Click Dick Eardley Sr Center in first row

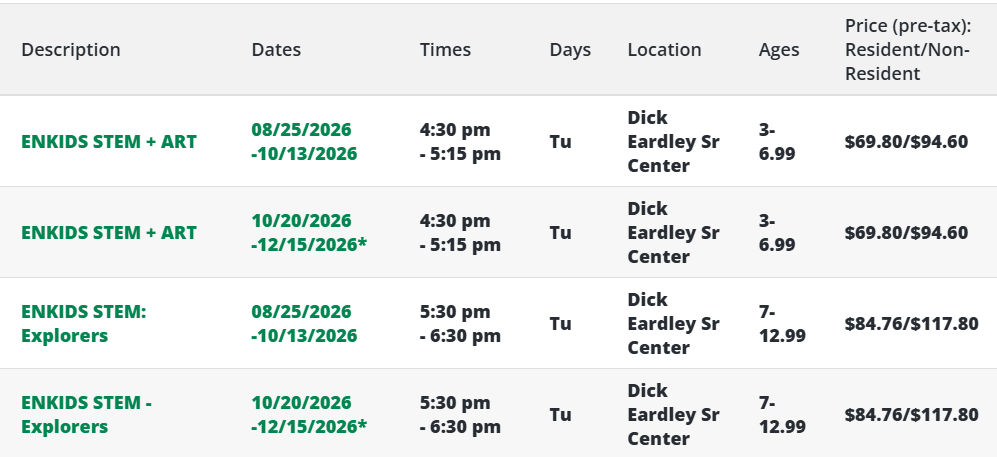(x=673, y=142)
